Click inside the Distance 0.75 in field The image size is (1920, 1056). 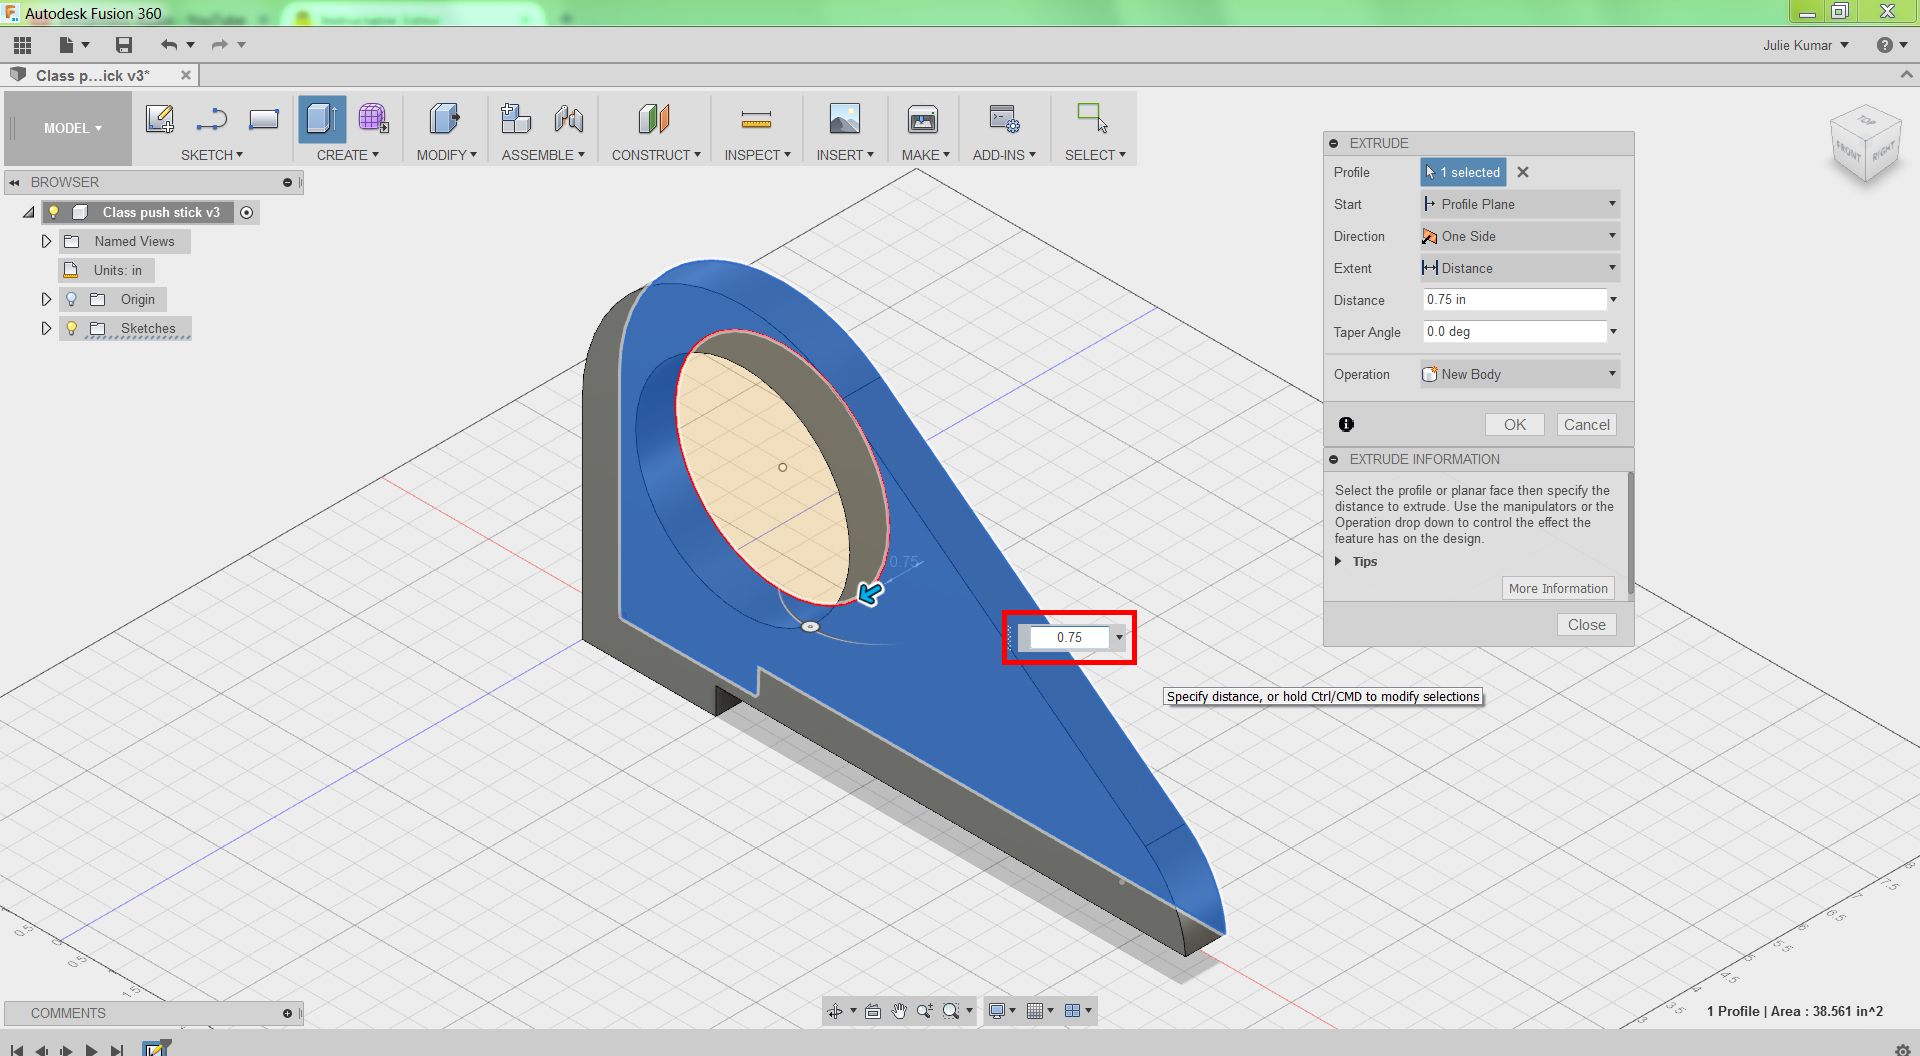(1510, 299)
